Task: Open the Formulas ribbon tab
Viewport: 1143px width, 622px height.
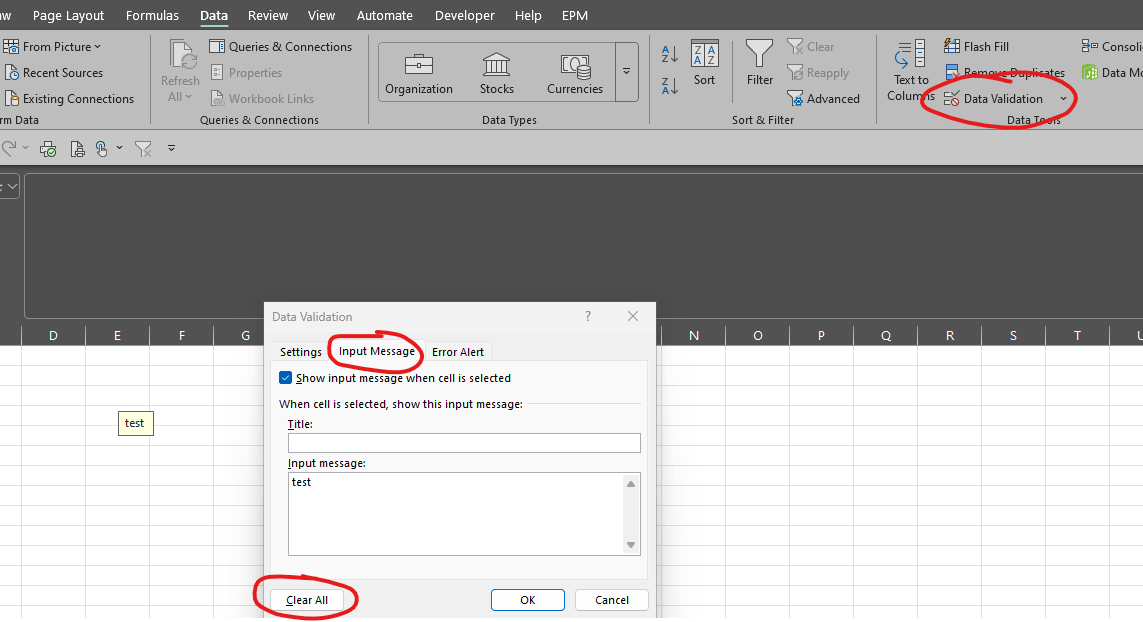Action: point(152,15)
